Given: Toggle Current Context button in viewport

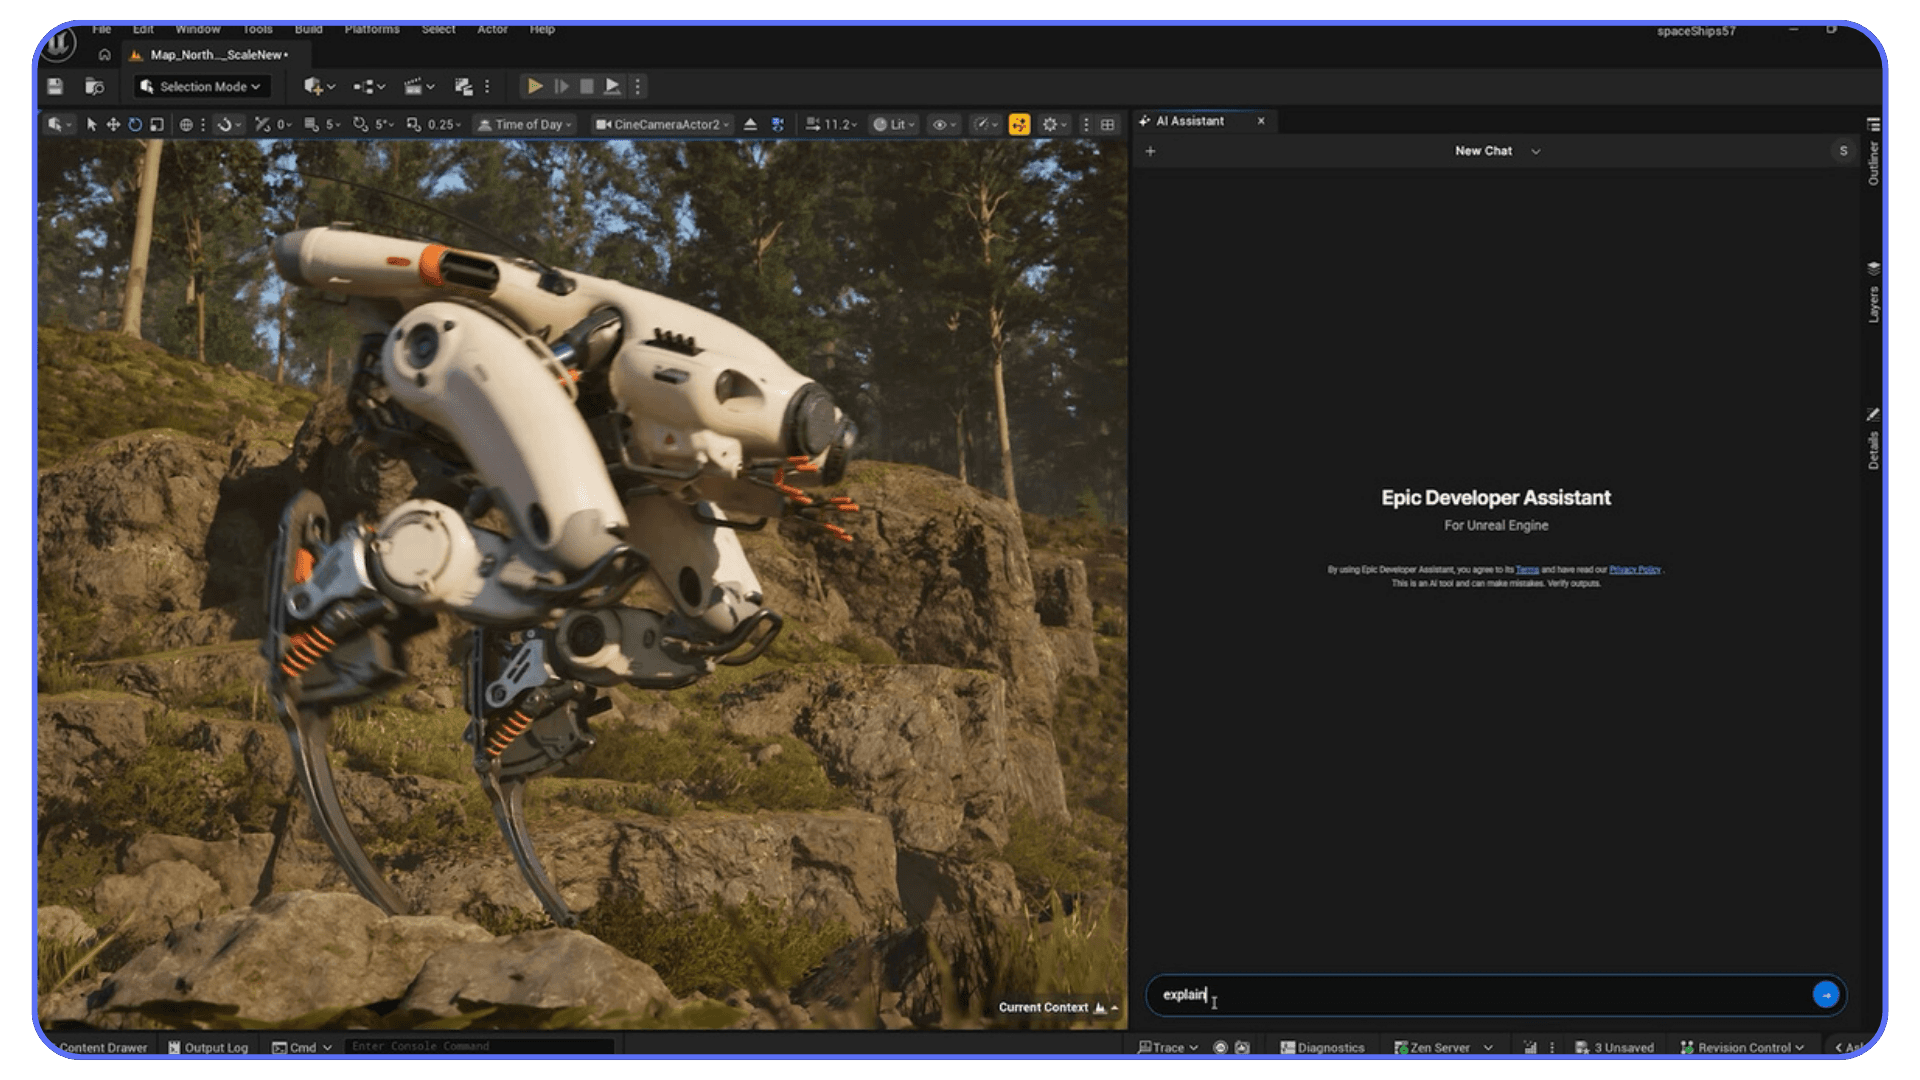Looking at the screenshot, I should pyautogui.click(x=1058, y=1008).
